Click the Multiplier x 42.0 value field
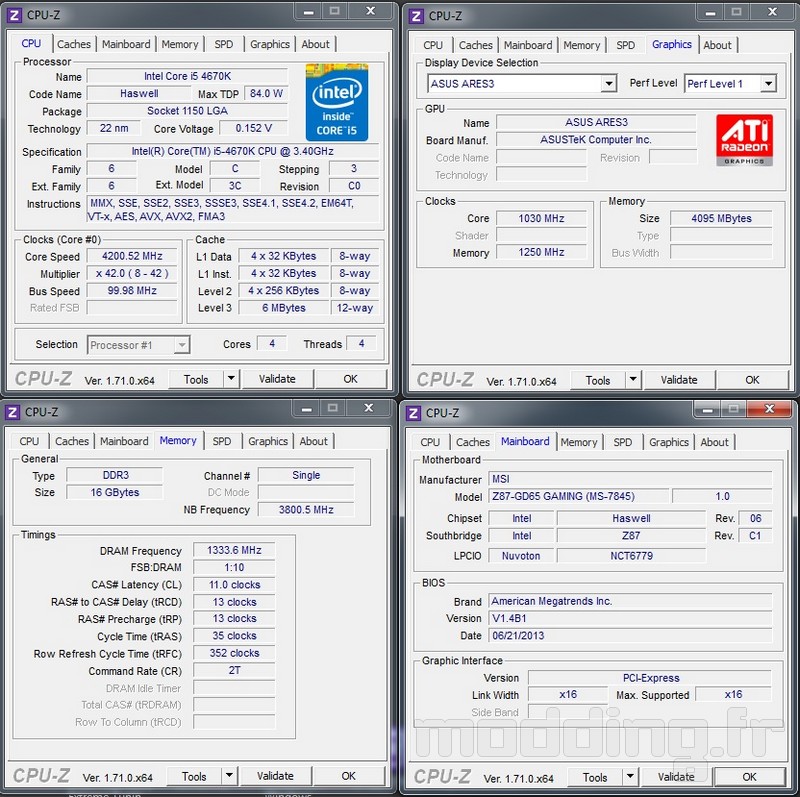This screenshot has height=797, width=800. pyautogui.click(x=132, y=273)
